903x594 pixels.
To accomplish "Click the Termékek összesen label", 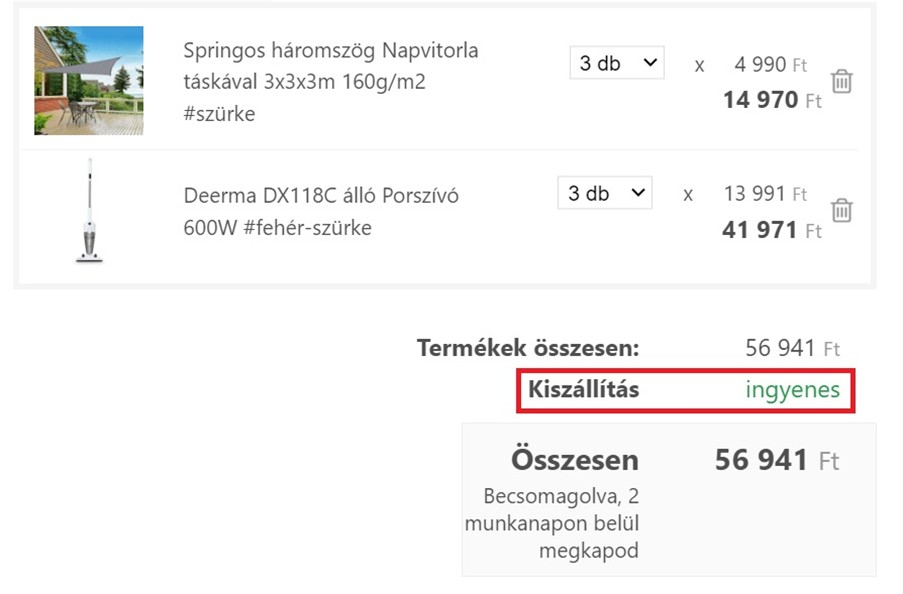I will pos(528,348).
